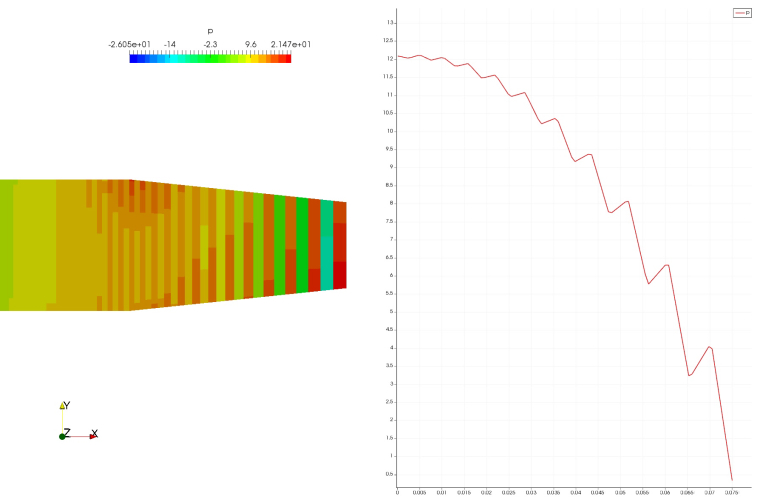Pick the green middle of the color bar

coord(210,59)
